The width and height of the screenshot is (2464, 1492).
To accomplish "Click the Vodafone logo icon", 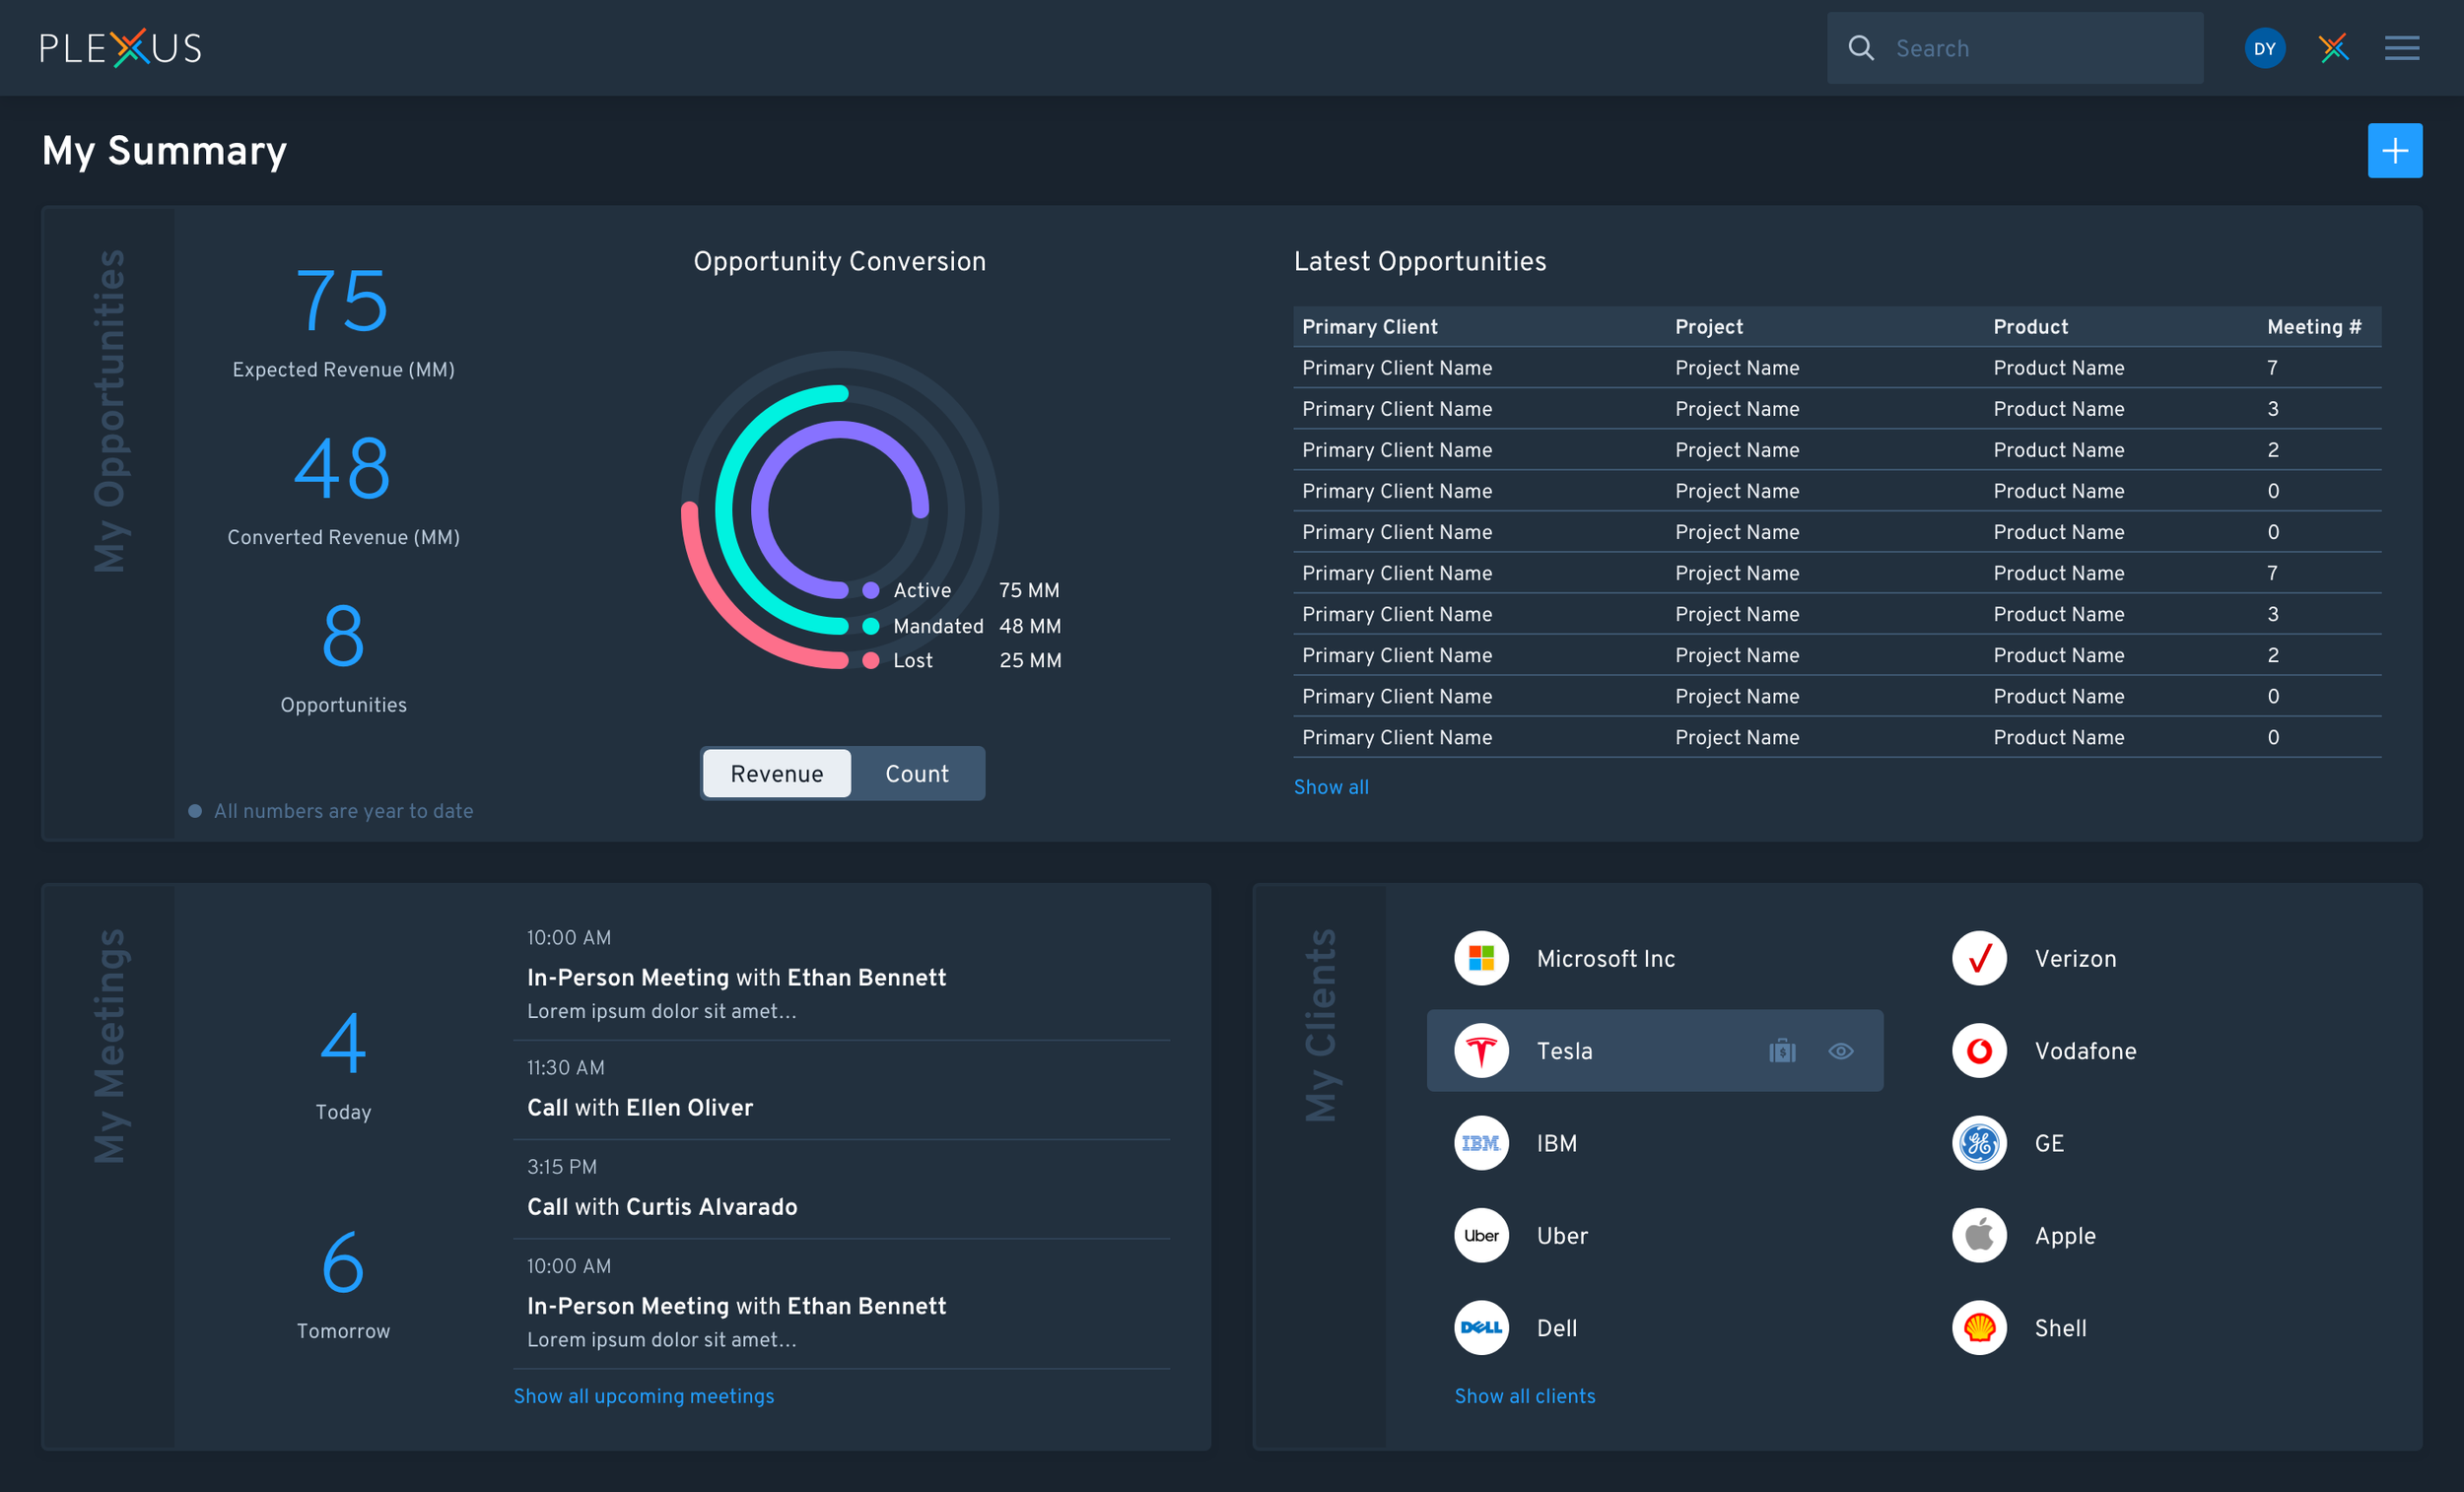I will [1979, 1051].
